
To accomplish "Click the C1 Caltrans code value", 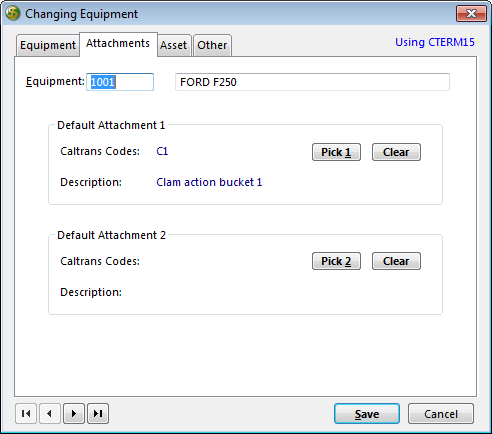I will coord(162,151).
